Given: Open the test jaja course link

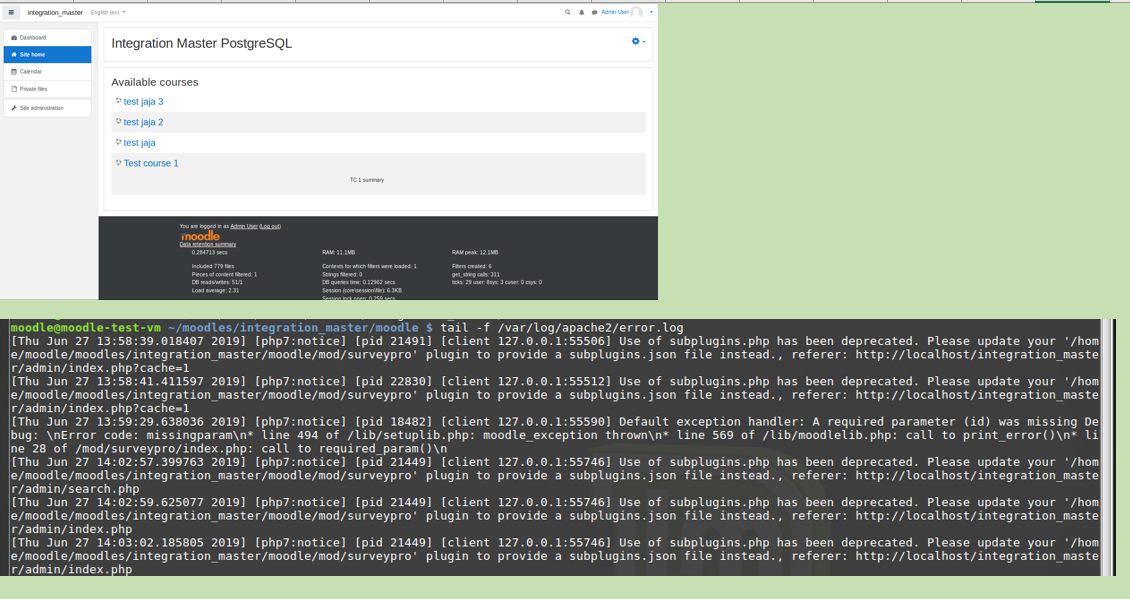Looking at the screenshot, I should point(139,143).
